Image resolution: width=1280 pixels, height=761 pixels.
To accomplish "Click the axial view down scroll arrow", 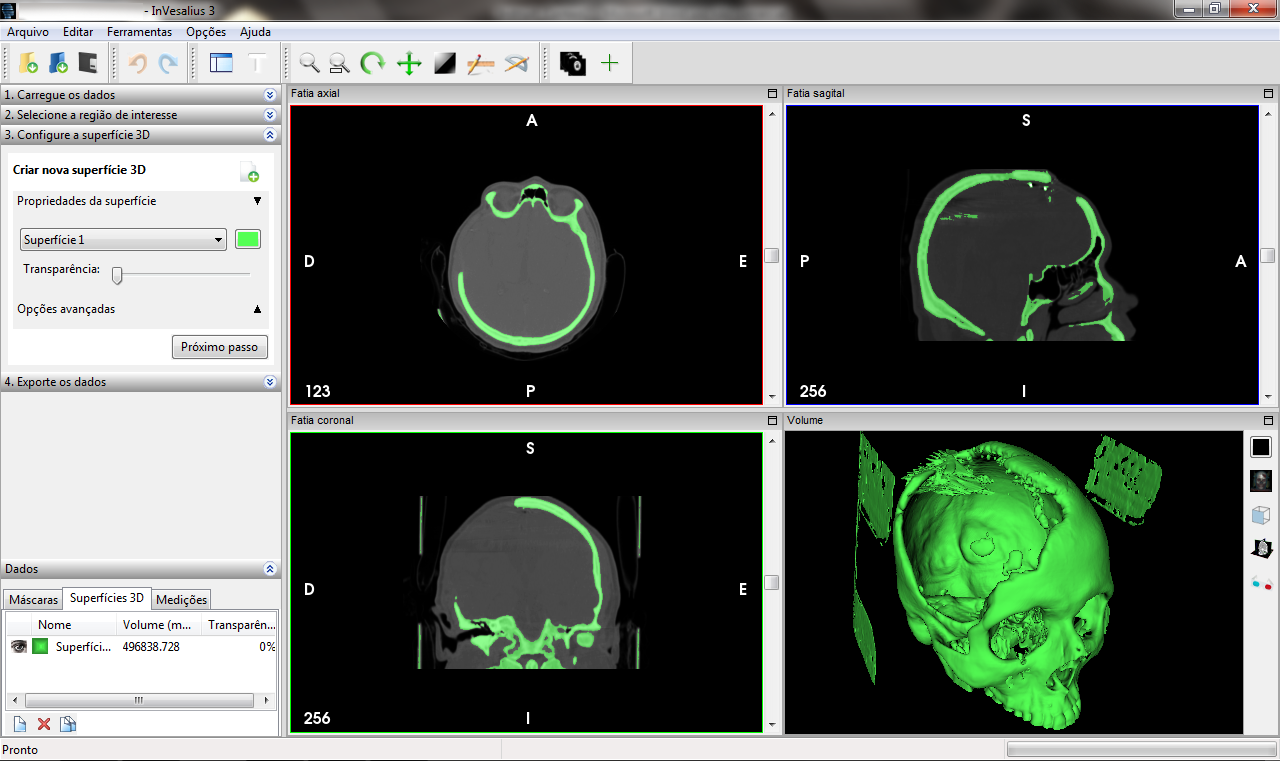I will [771, 396].
